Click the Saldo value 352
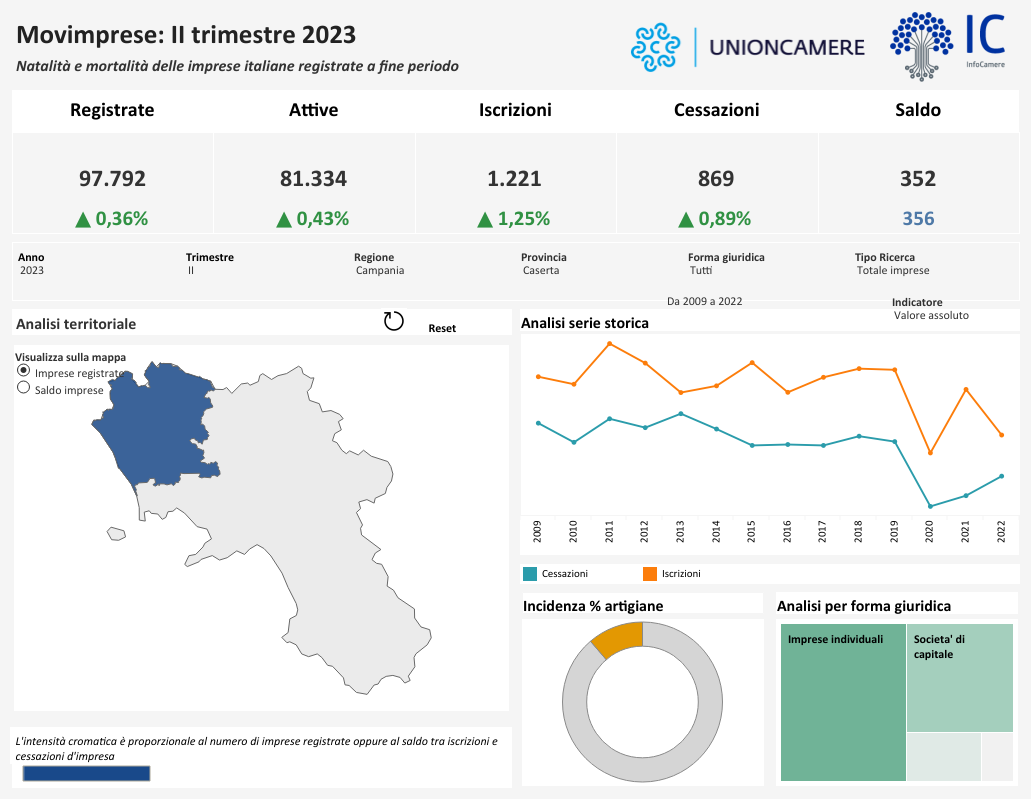This screenshot has height=799, width=1031. (918, 179)
